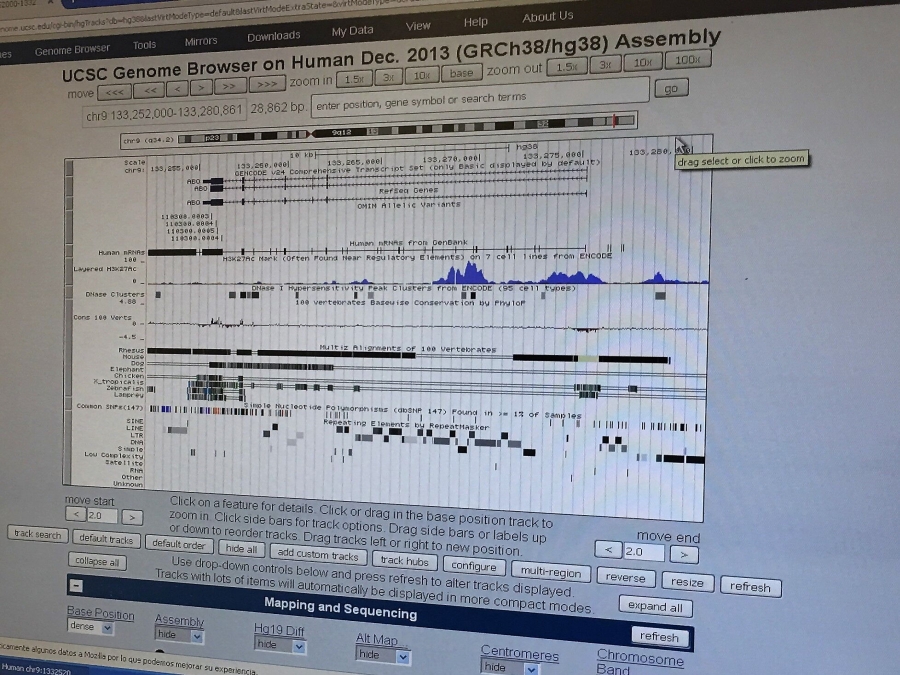Screen dimensions: 900x675
Task: Open the Hg19 Diff visibility dropdown
Action: pos(279,645)
